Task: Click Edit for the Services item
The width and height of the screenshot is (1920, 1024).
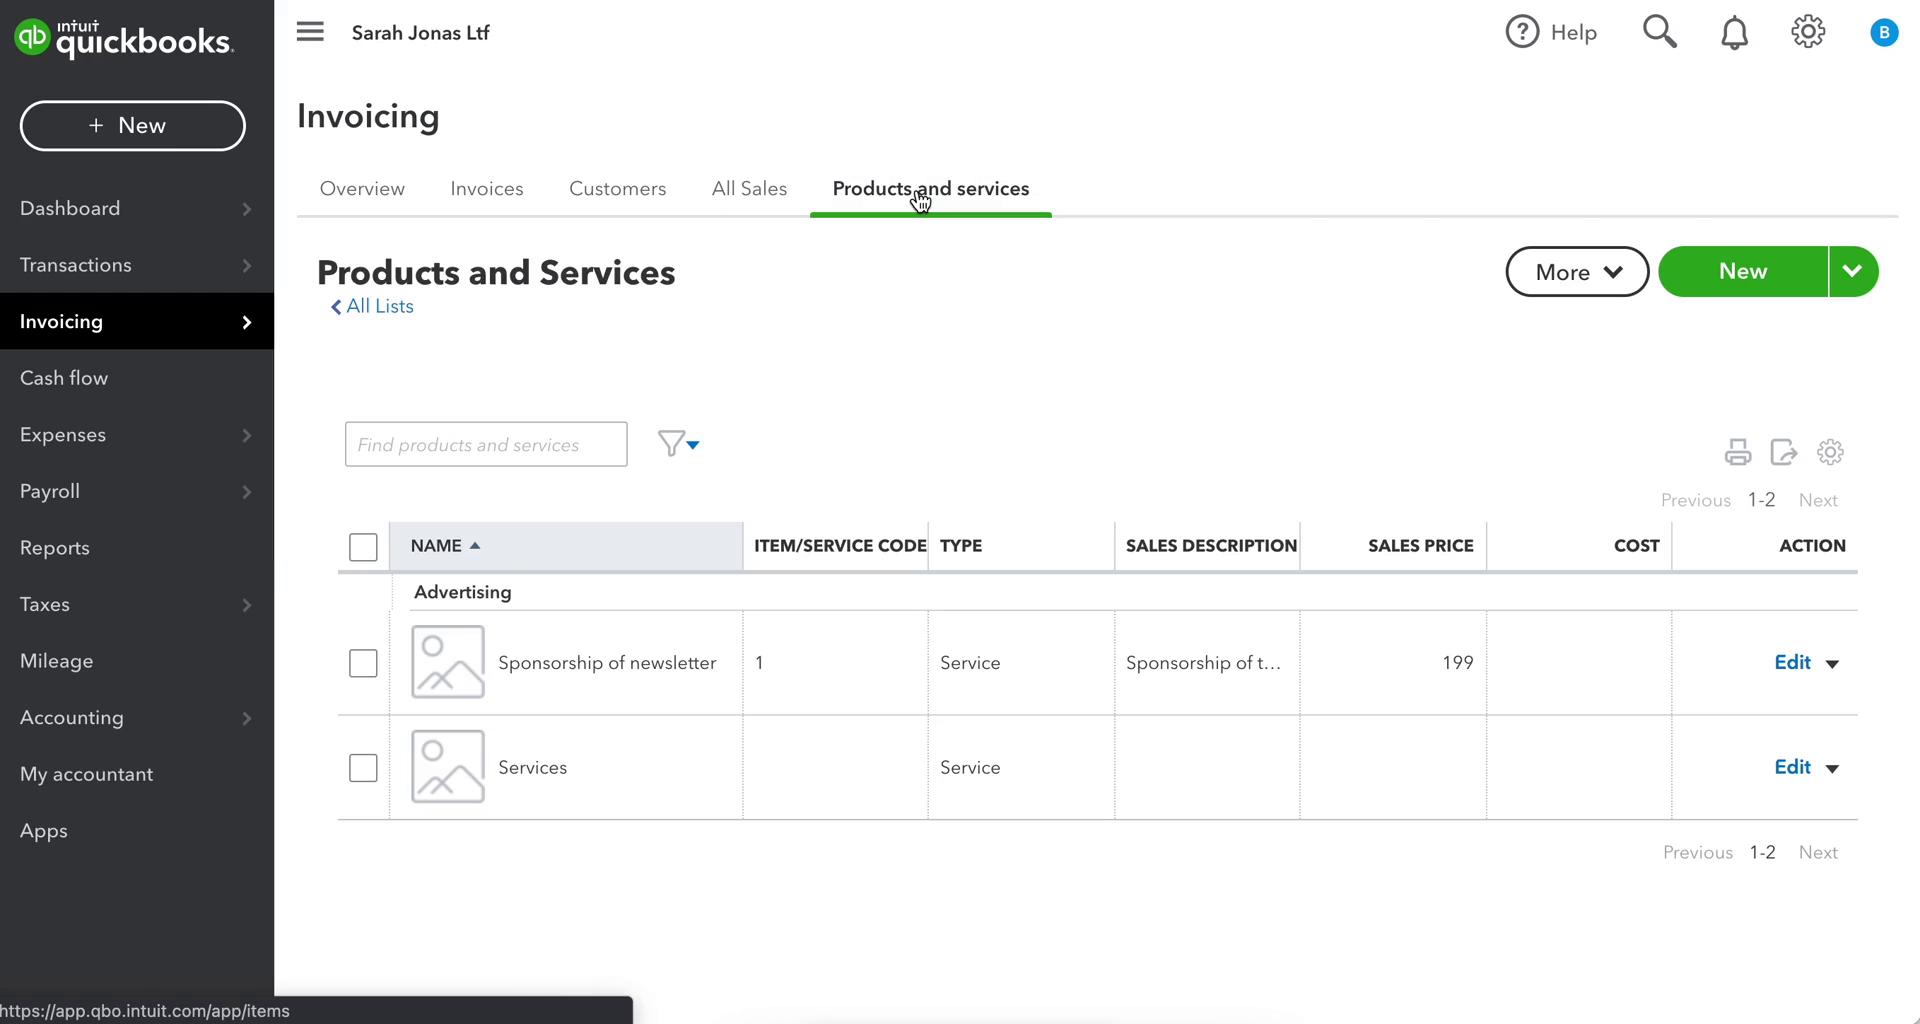Action: click(x=1792, y=767)
